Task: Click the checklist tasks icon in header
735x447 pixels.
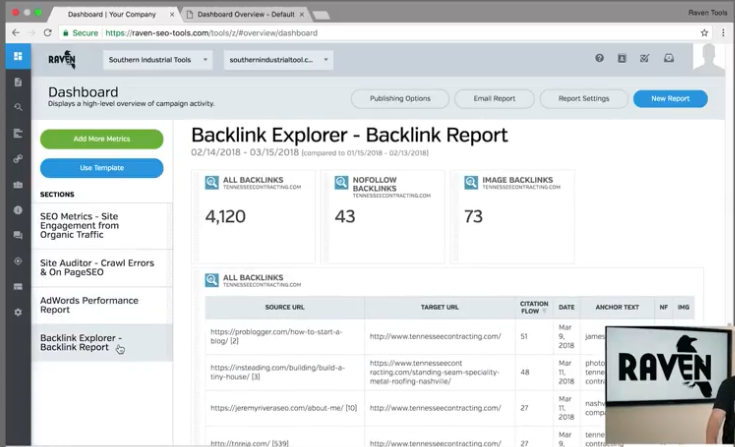Action: pos(645,58)
